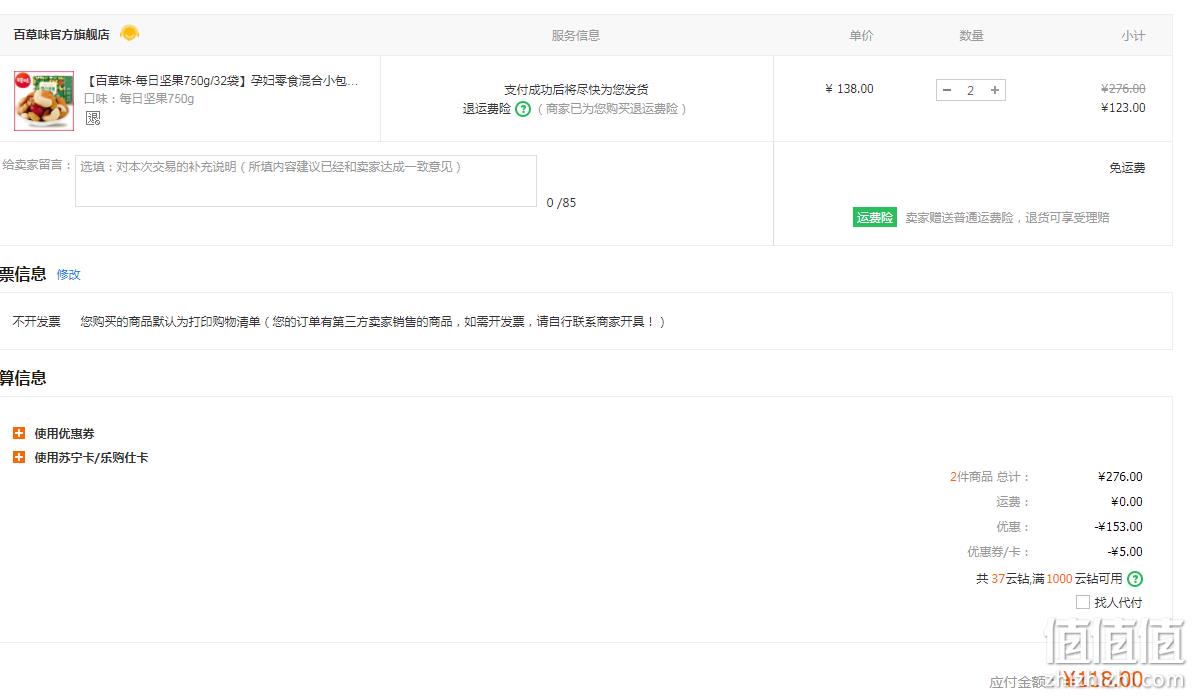The height and width of the screenshot is (697, 1194).
Task: Click the quantity field showing 2
Action: (x=971, y=90)
